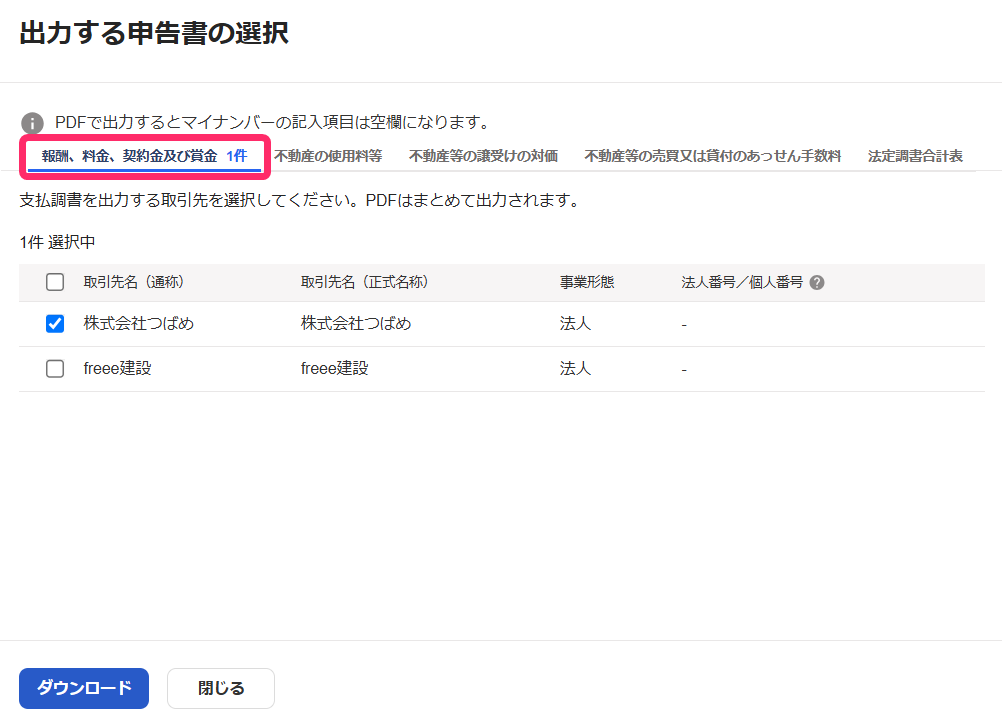Click freee建設 in the 通称 column
Image resolution: width=1002 pixels, height=721 pixels.
[x=118, y=368]
